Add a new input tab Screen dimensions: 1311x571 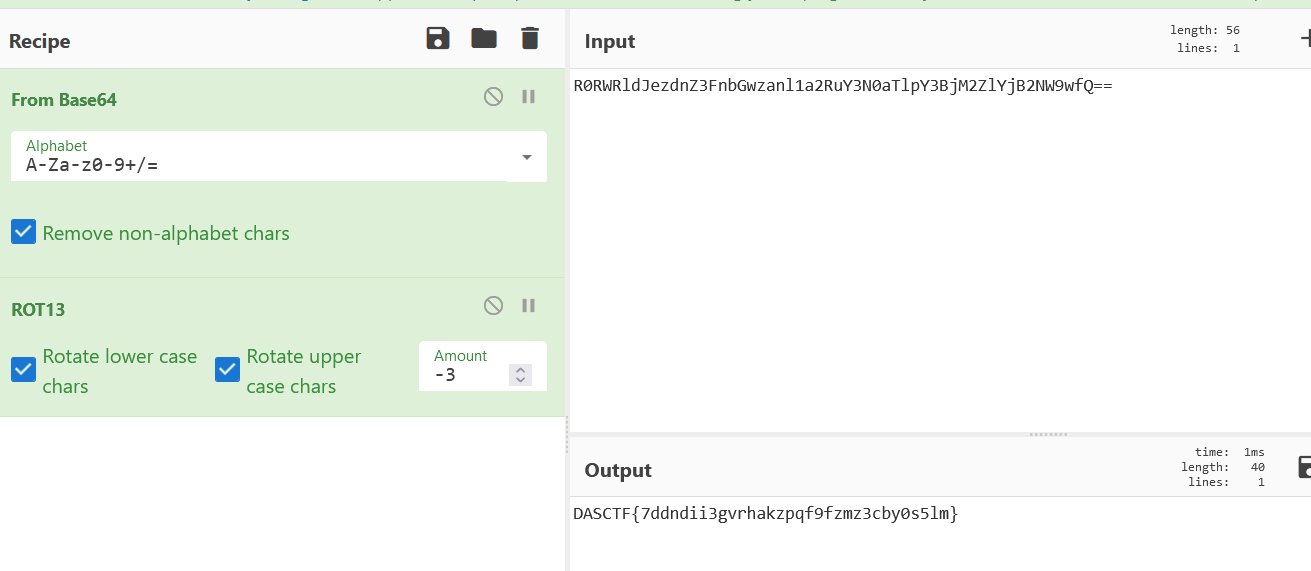pyautogui.click(x=1304, y=39)
